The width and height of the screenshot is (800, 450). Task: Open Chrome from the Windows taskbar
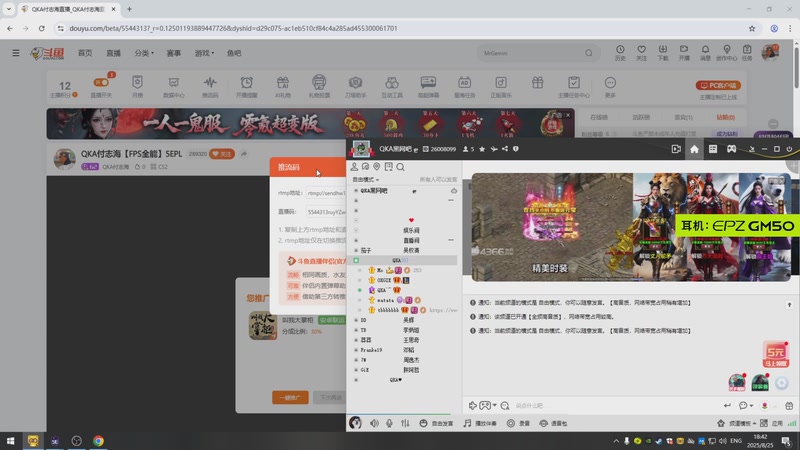click(x=98, y=441)
